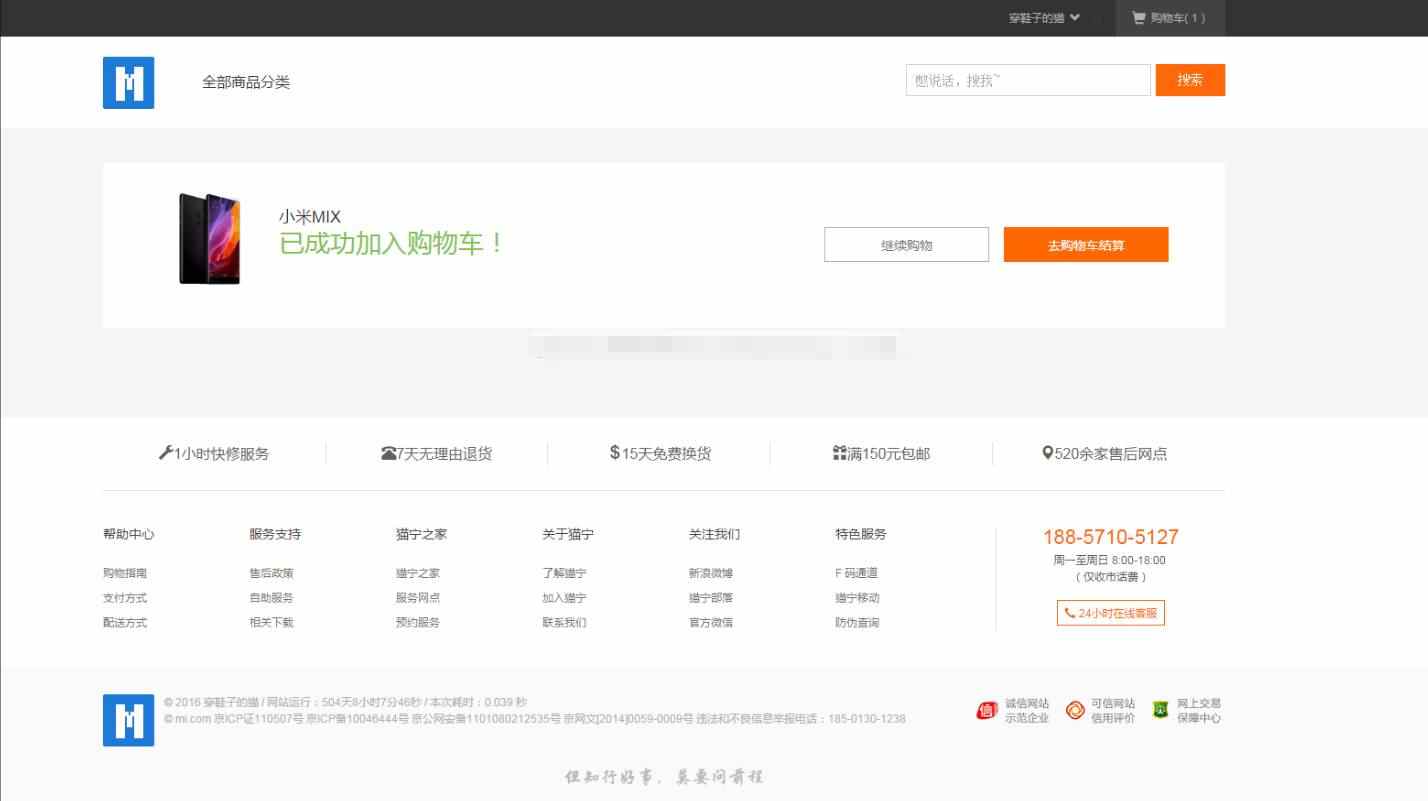Focus the search input field
The image size is (1428, 801).
tap(1028, 80)
